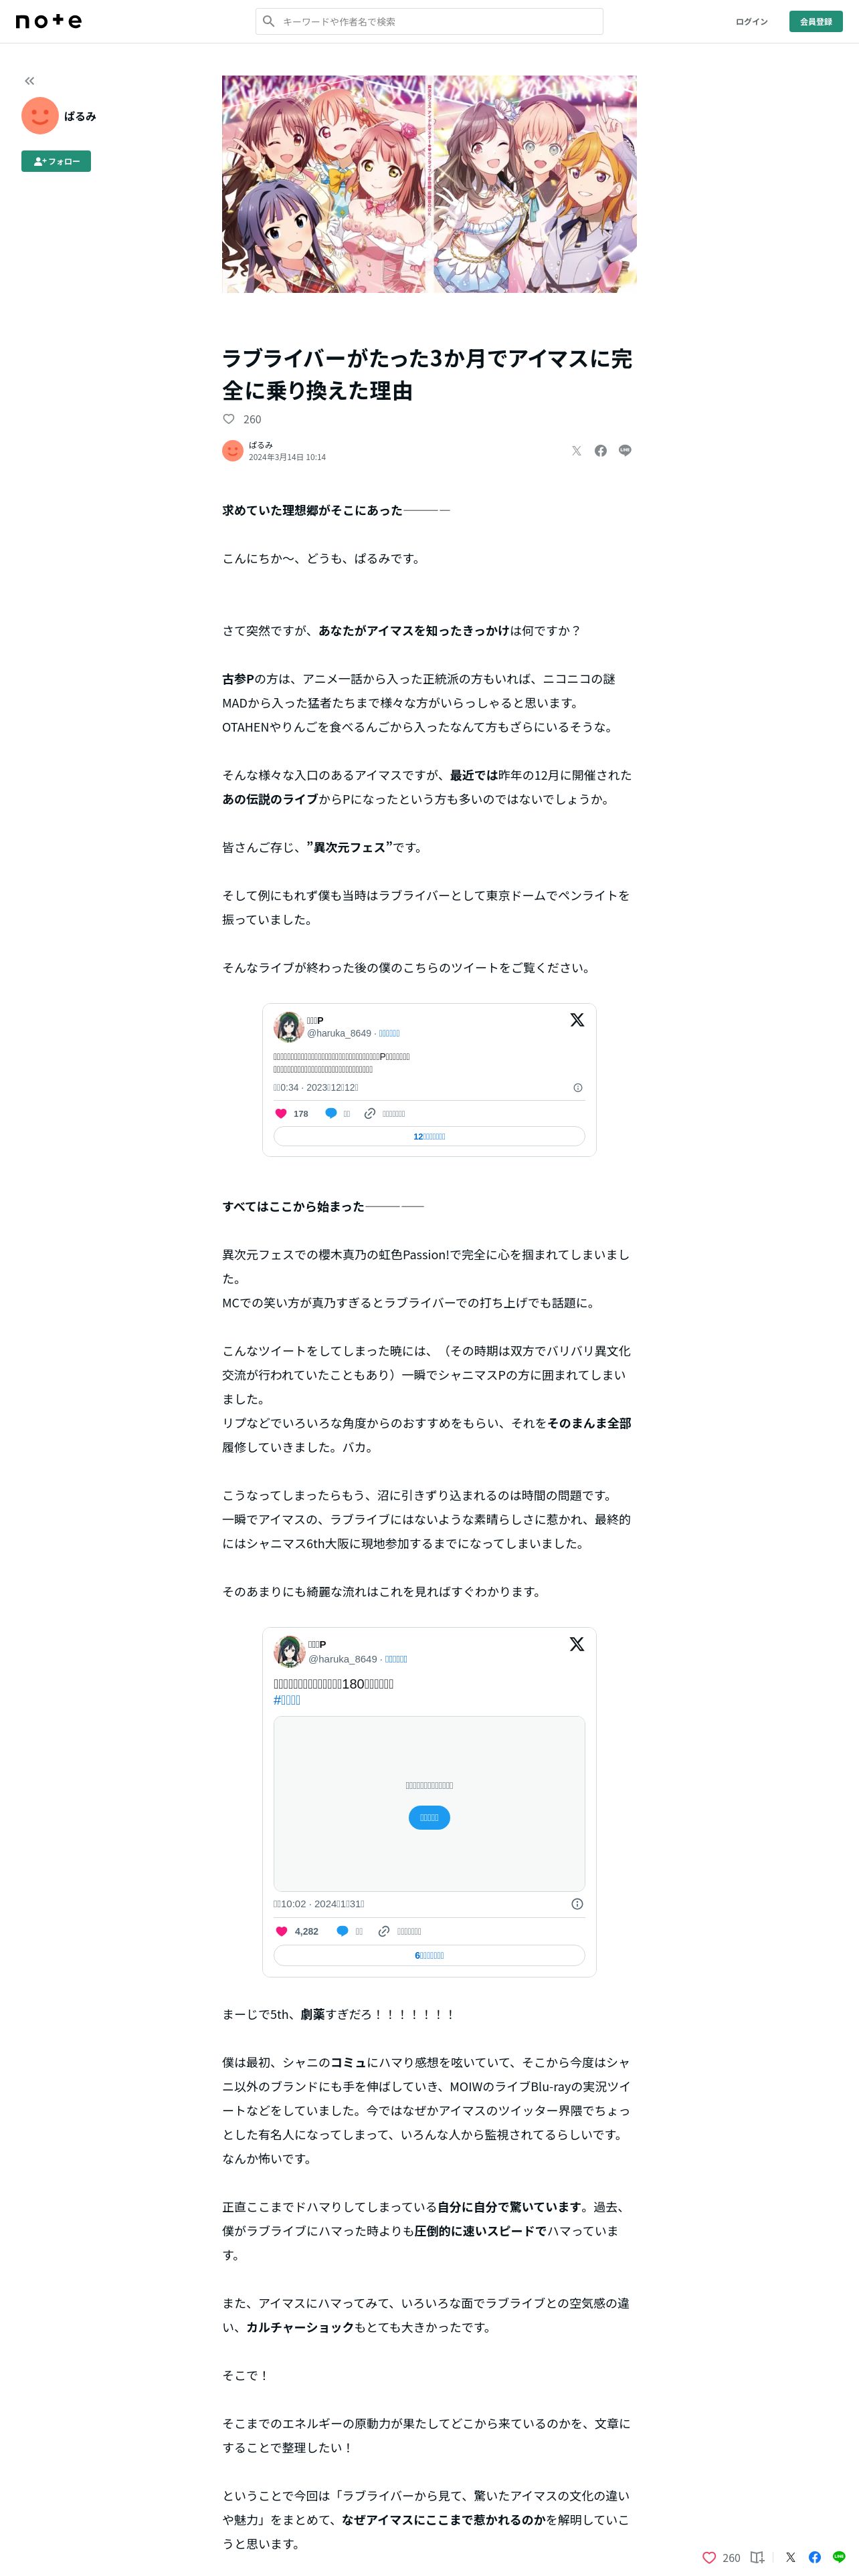Share article on Facebook beside the author date
Image resolution: width=859 pixels, height=2576 pixels.
(x=600, y=451)
